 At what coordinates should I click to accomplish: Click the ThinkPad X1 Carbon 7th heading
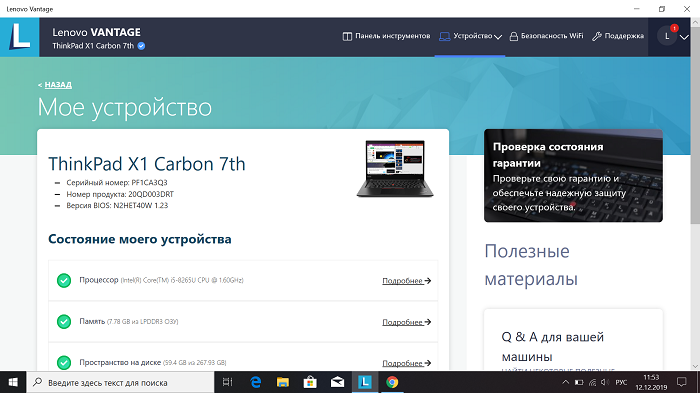point(147,164)
